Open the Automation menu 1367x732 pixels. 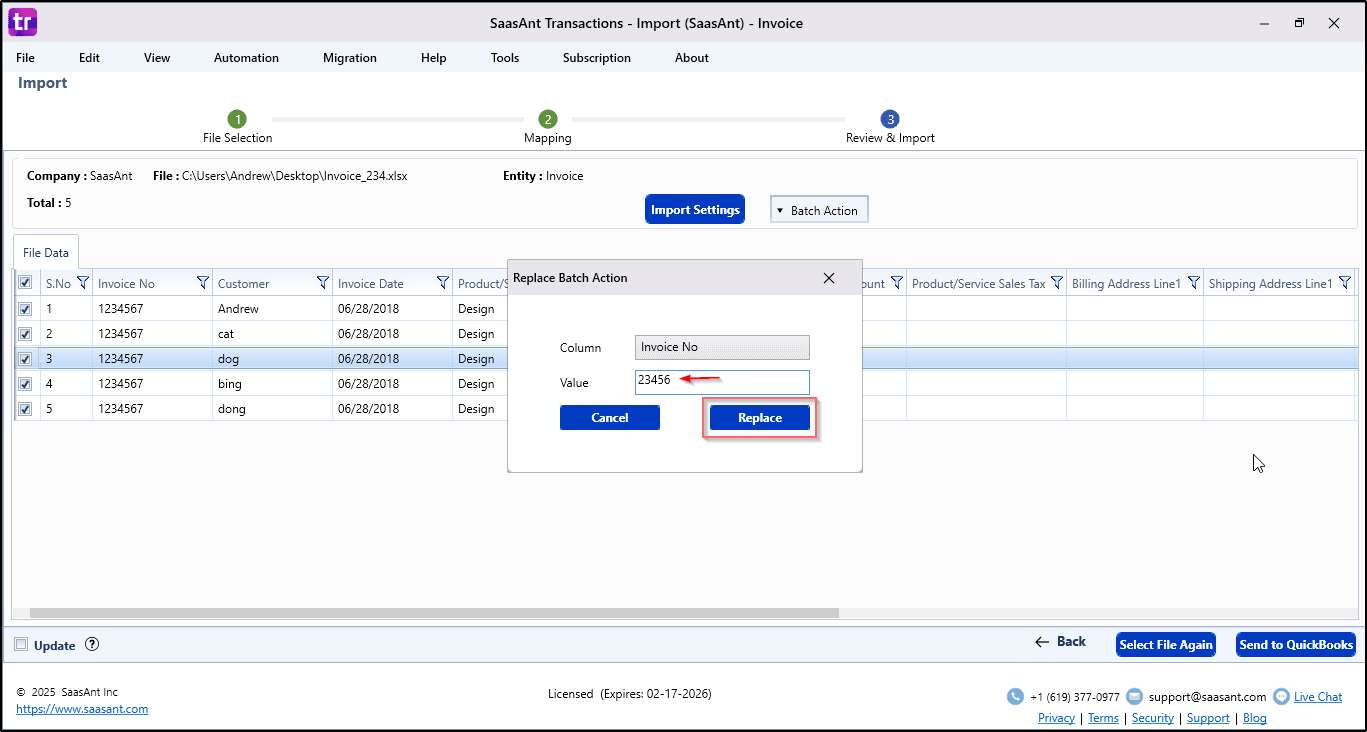[x=246, y=58]
